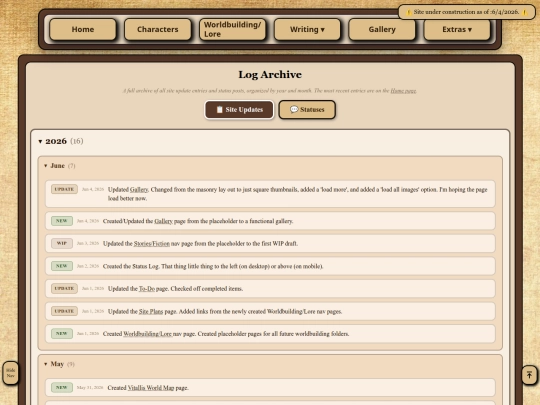The image size is (540, 405).
Task: Click the UPDATE badge on To-Do entry
Action: pyautogui.click(x=64, y=289)
